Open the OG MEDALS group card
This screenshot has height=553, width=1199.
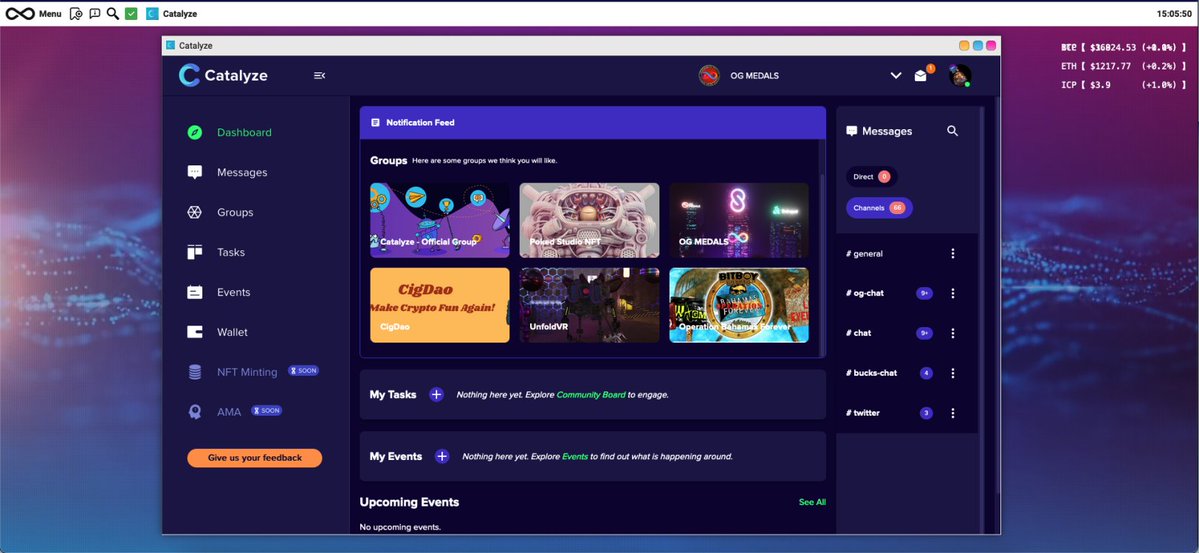click(x=739, y=220)
